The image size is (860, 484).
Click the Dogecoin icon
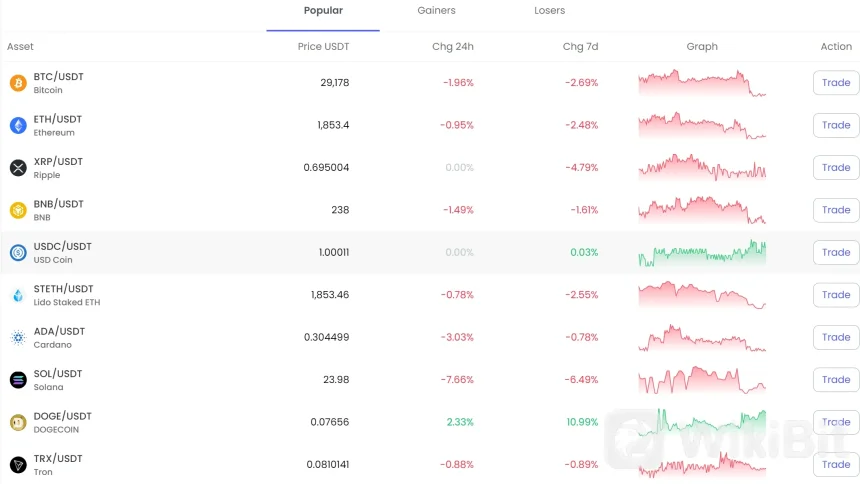18,423
